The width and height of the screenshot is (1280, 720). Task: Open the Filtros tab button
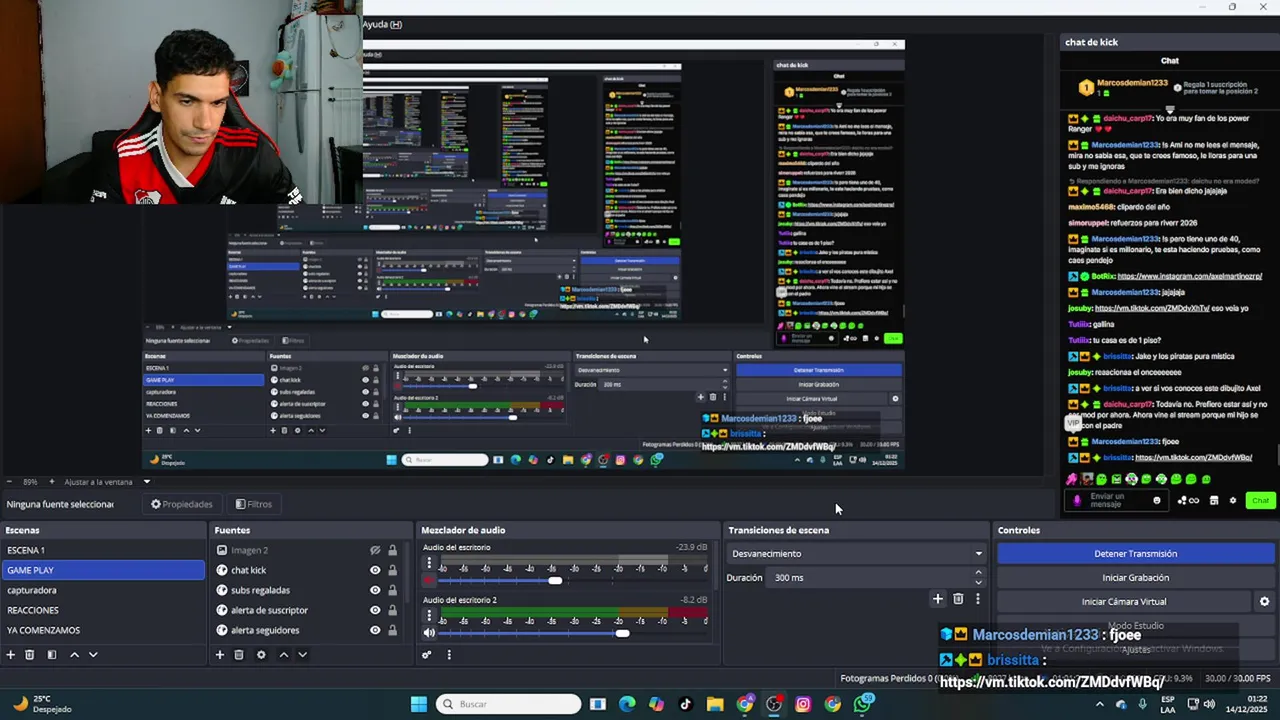(254, 504)
